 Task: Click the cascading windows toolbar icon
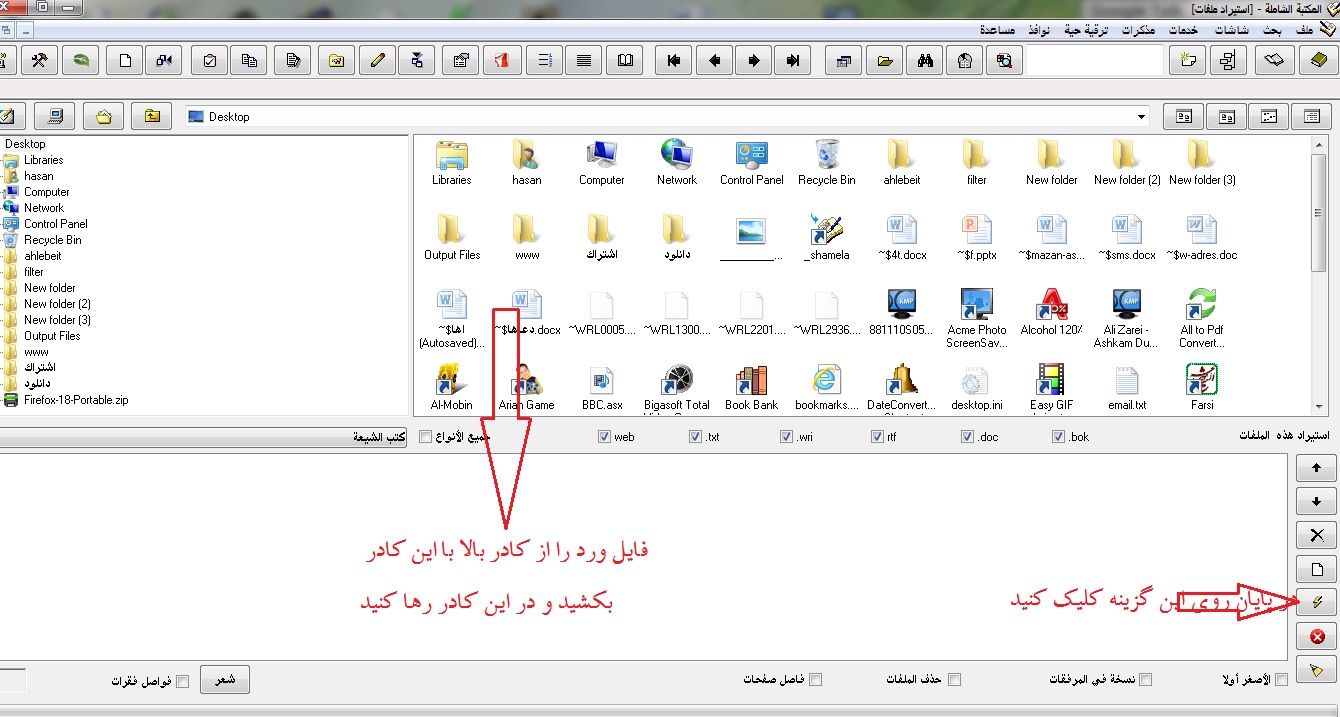click(x=843, y=60)
